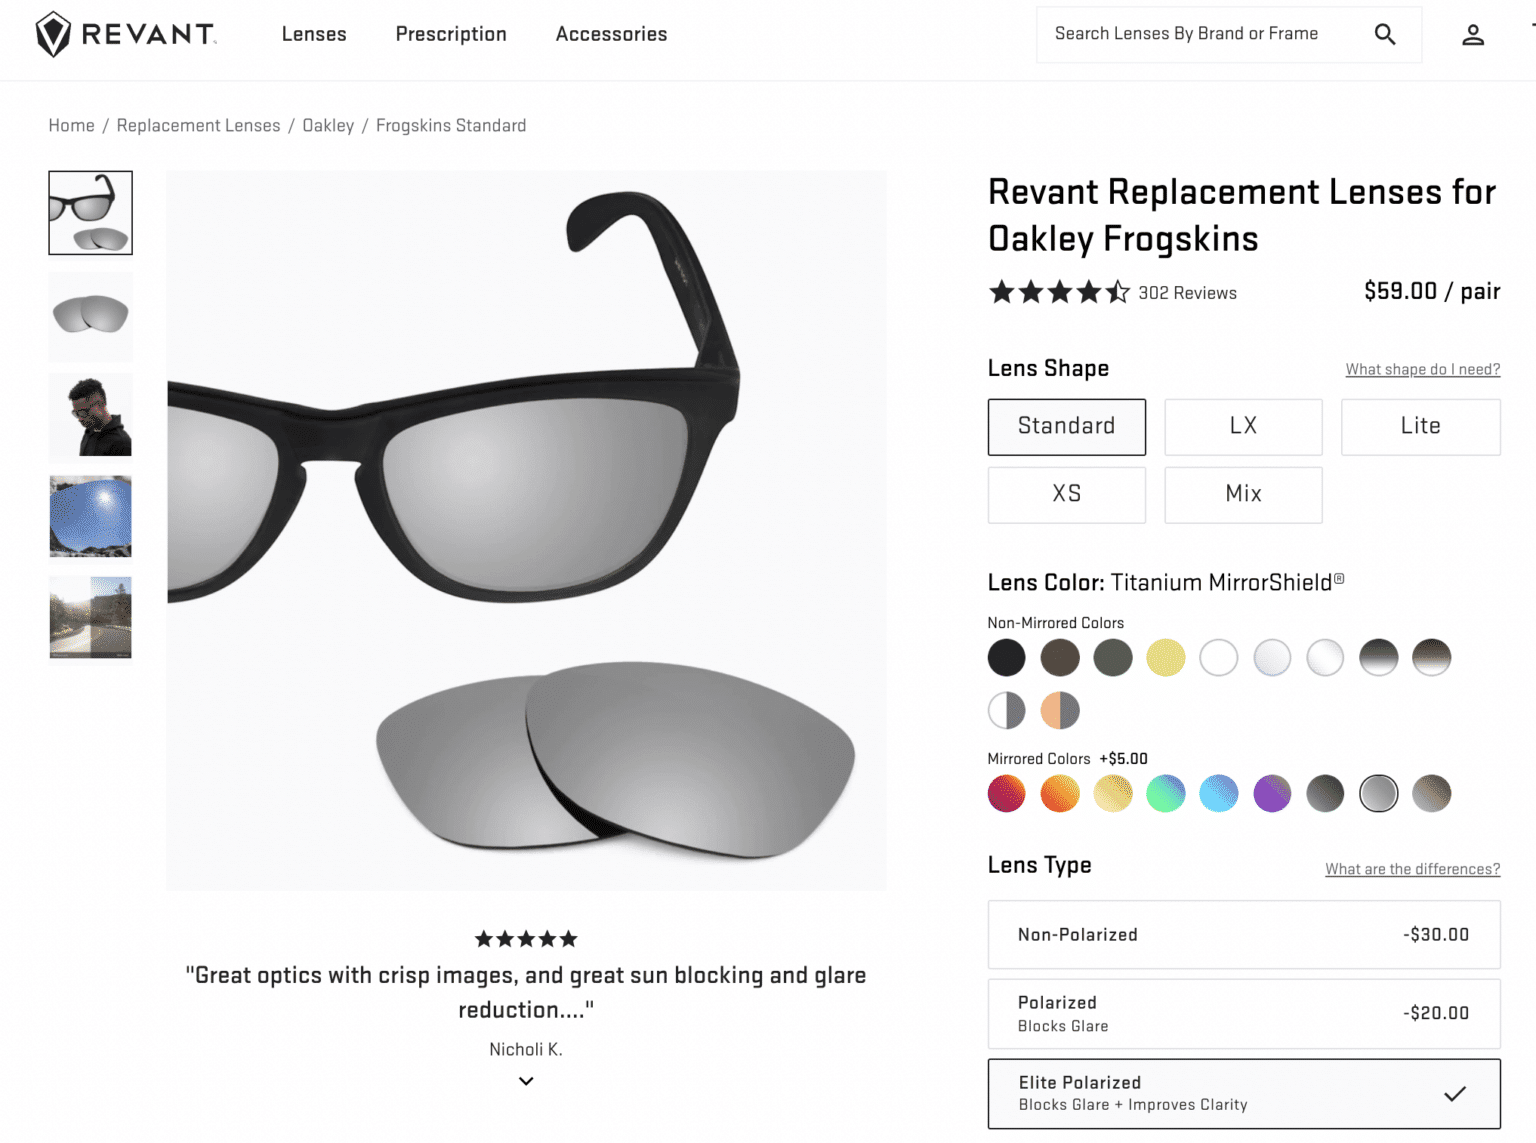
Task: Select the black non-mirrored lens color
Action: tap(1006, 657)
